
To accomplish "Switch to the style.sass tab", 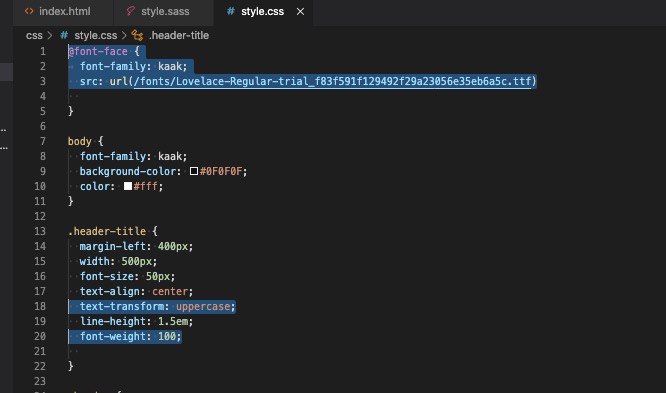I will [164, 12].
